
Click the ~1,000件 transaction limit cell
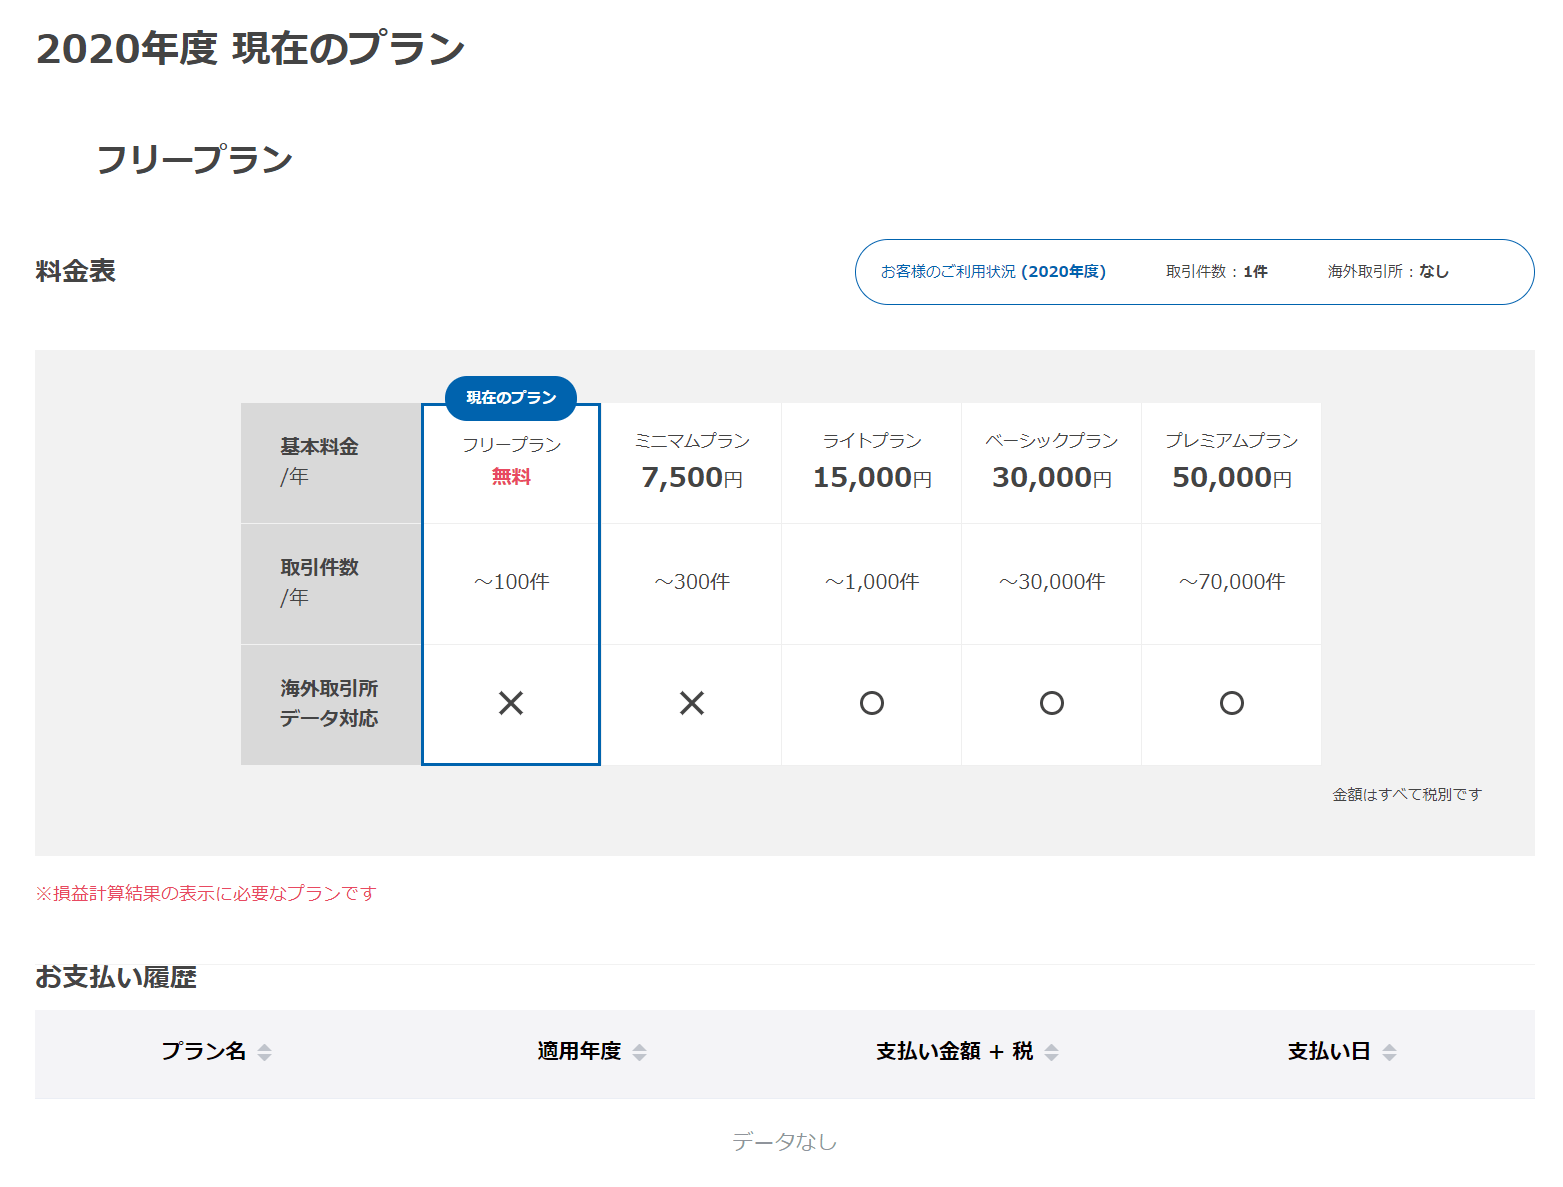tap(872, 582)
